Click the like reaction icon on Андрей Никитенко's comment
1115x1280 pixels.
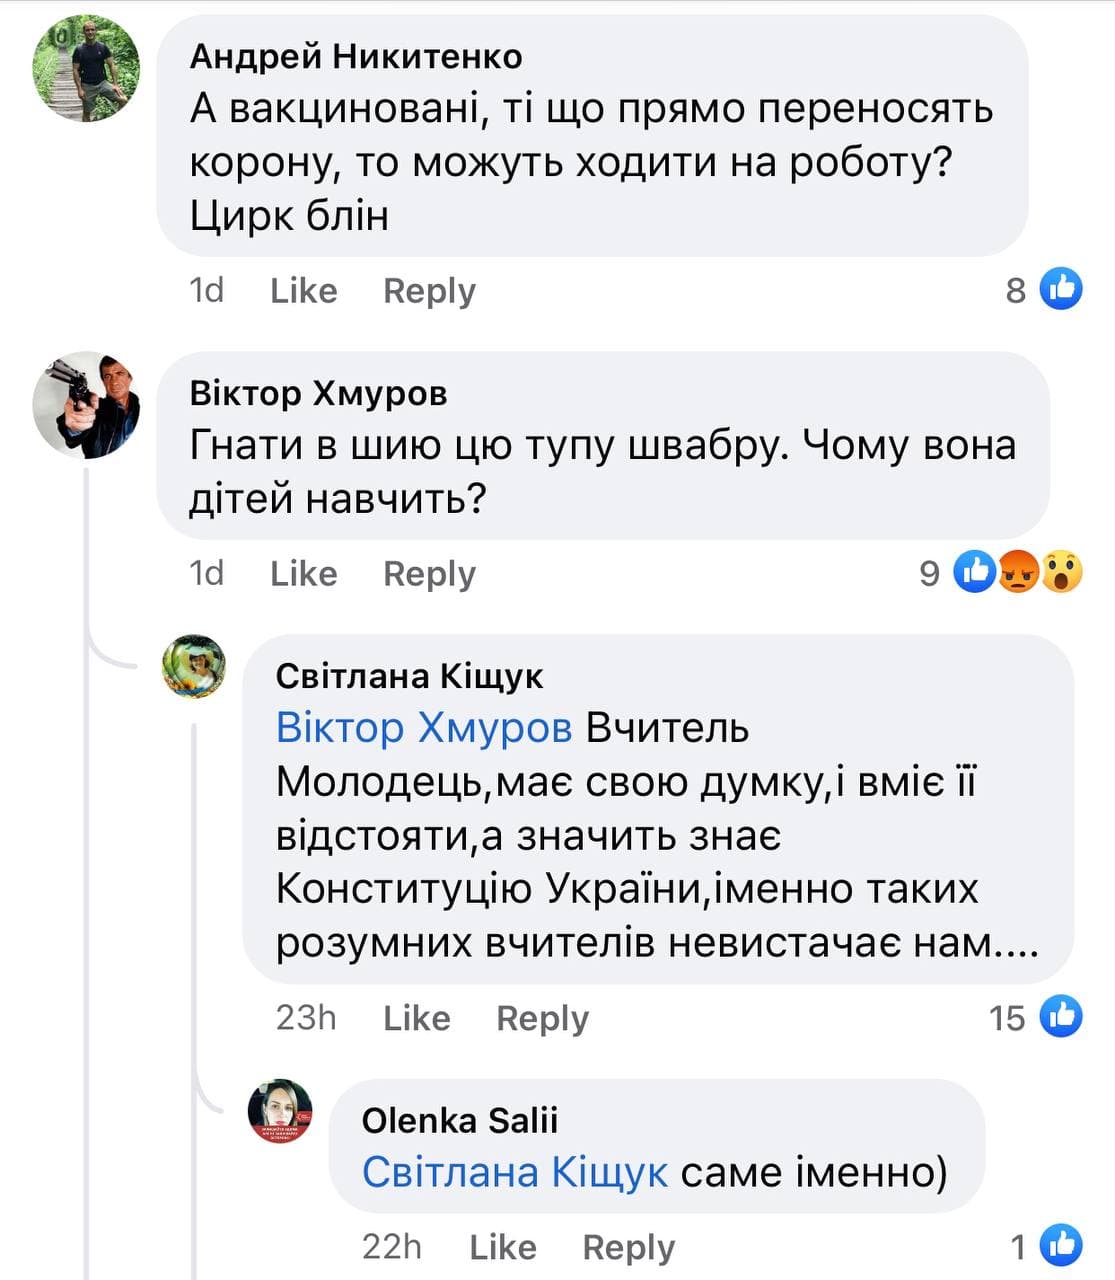(1061, 289)
